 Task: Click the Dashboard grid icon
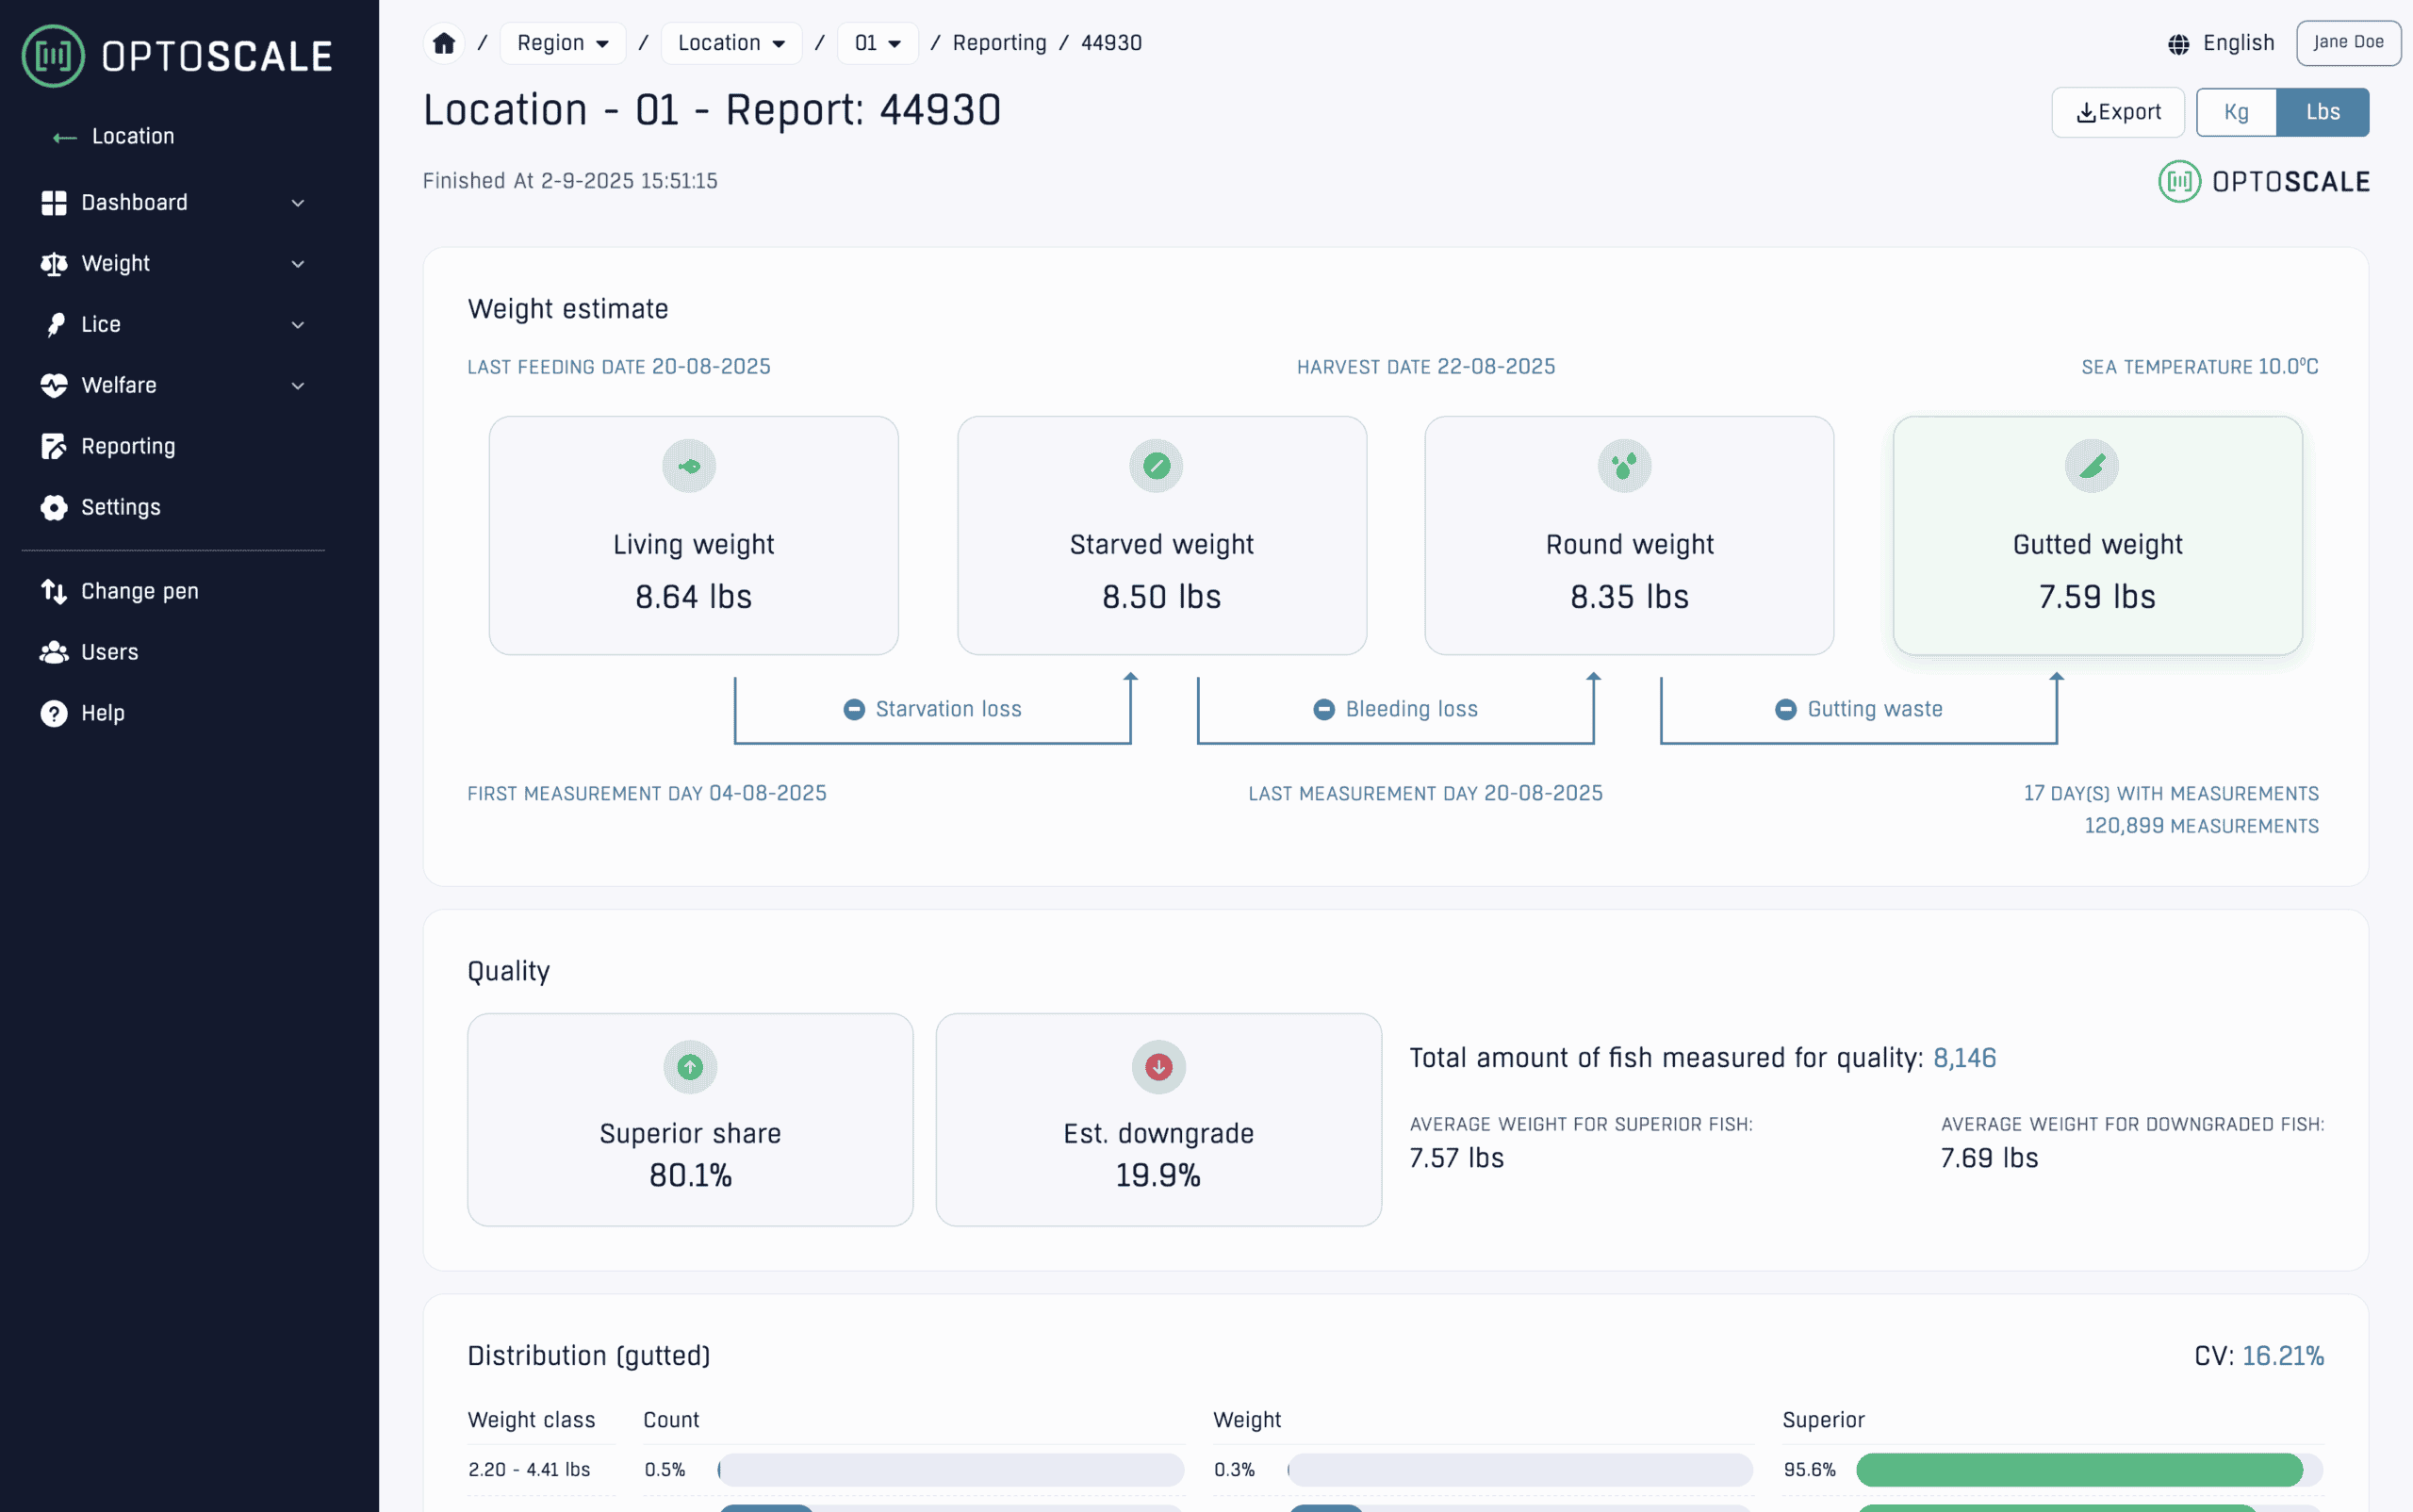click(x=54, y=203)
